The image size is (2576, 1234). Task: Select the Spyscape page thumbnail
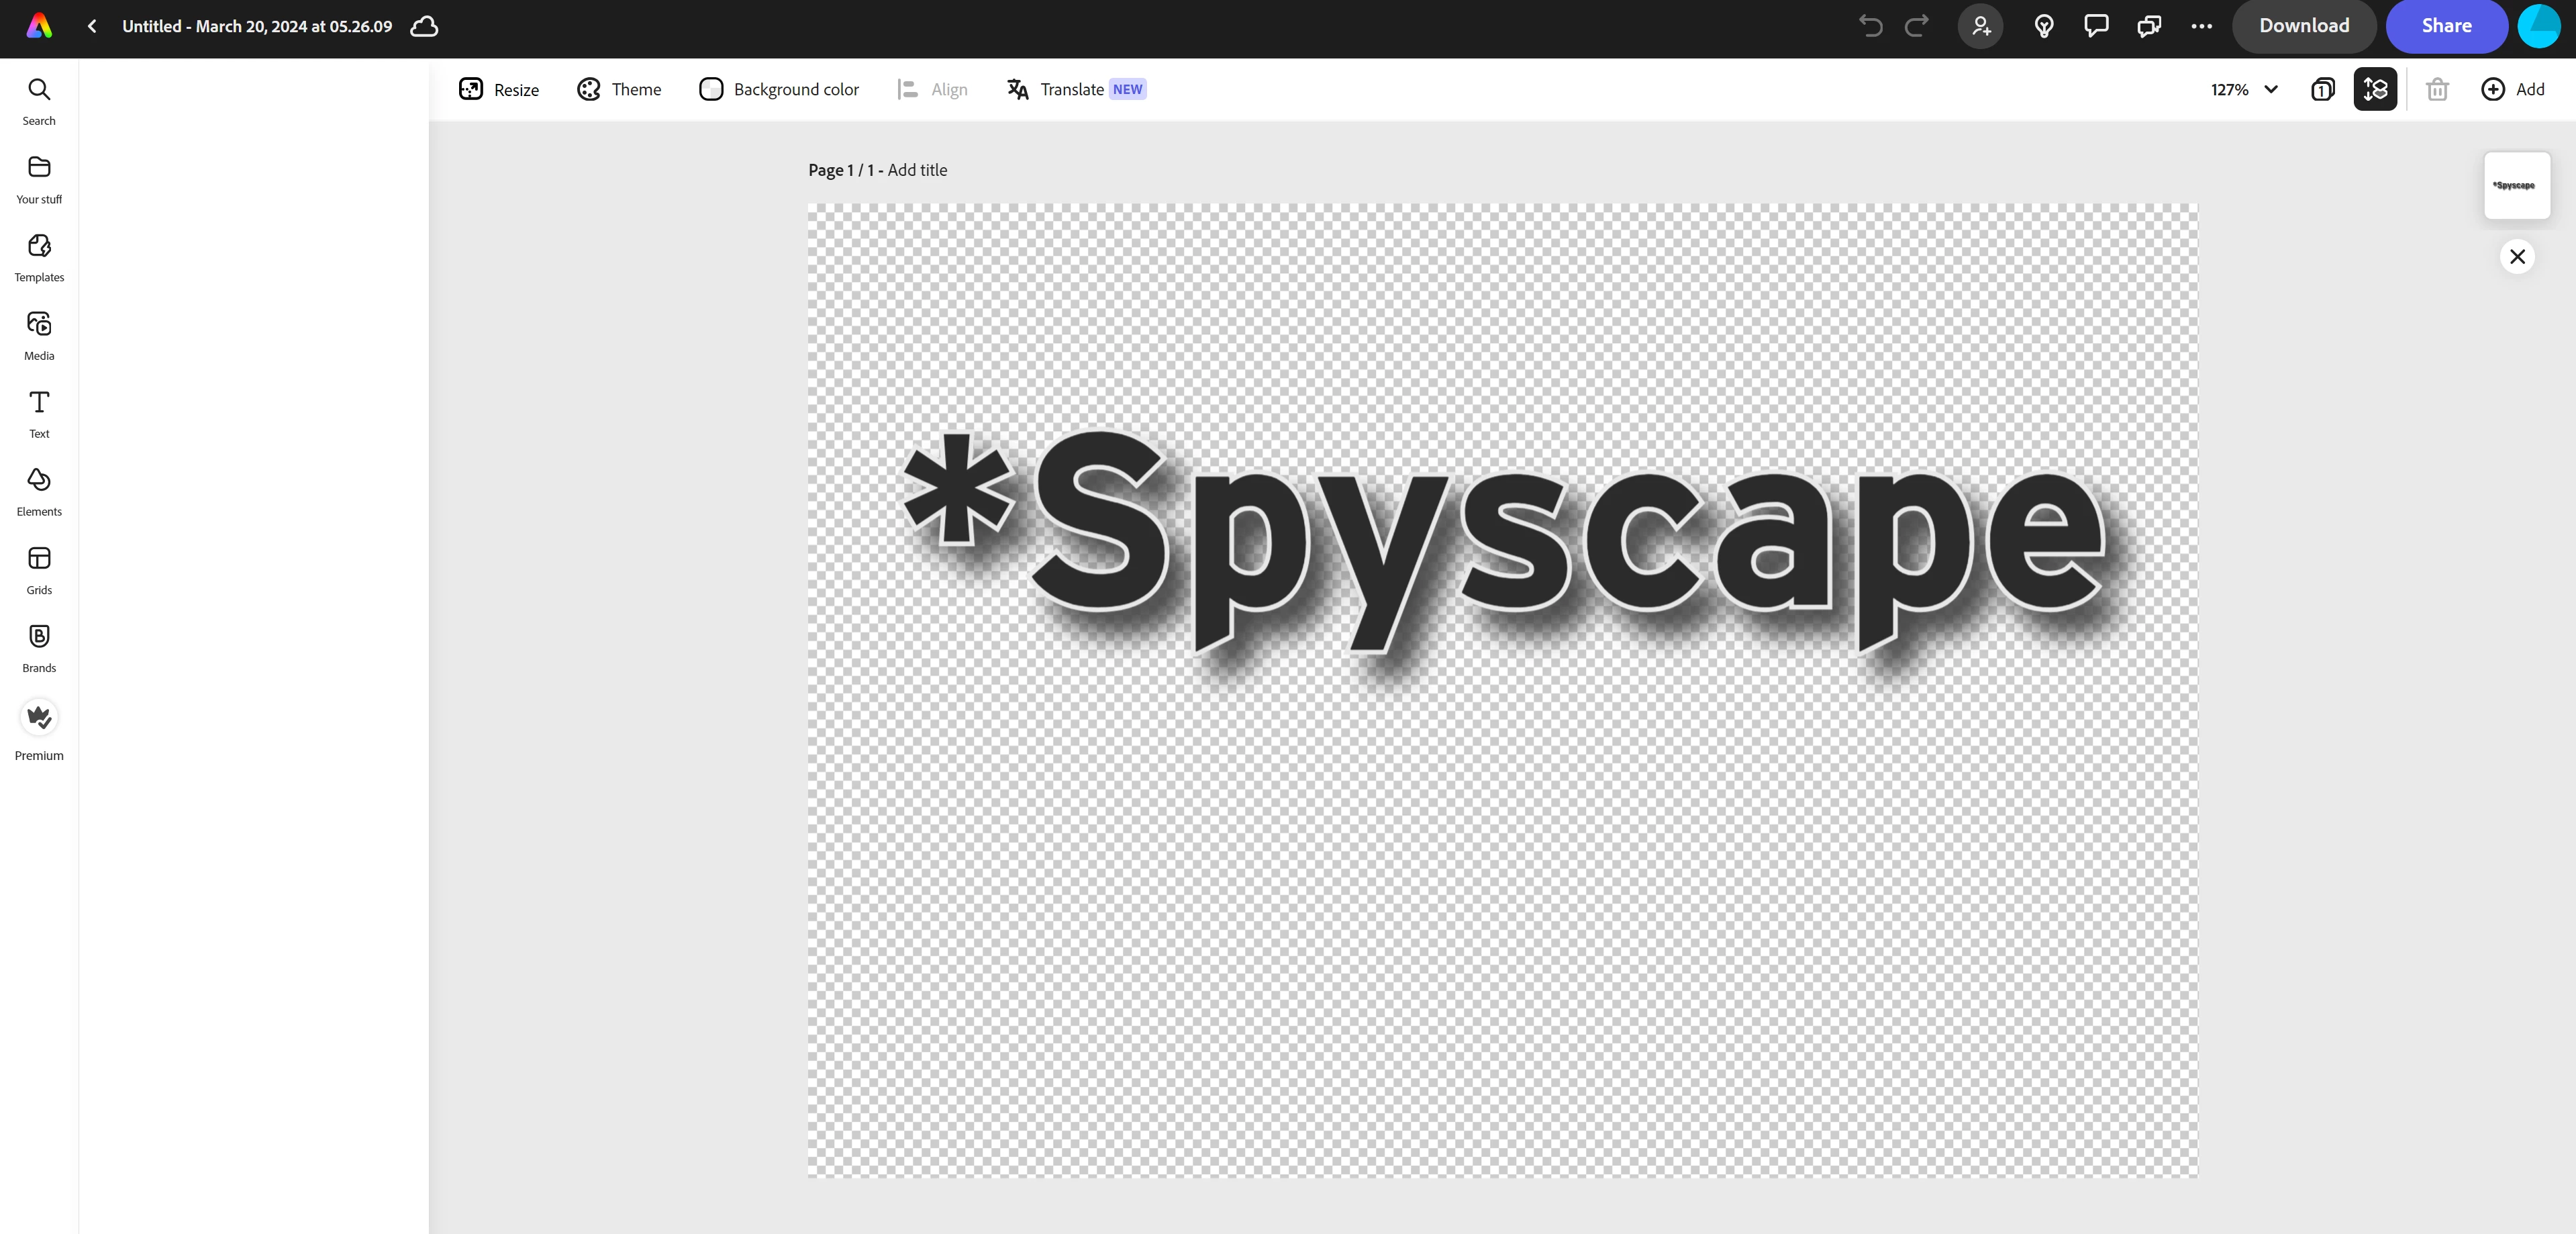coord(2516,185)
